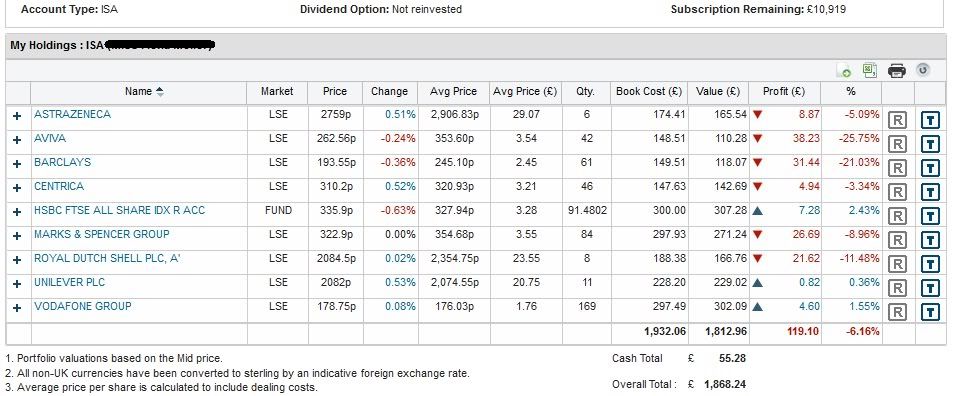Screen dimensions: 954x396
Task: Expand the Marks & Spencer Group row
Action: click(x=17, y=236)
